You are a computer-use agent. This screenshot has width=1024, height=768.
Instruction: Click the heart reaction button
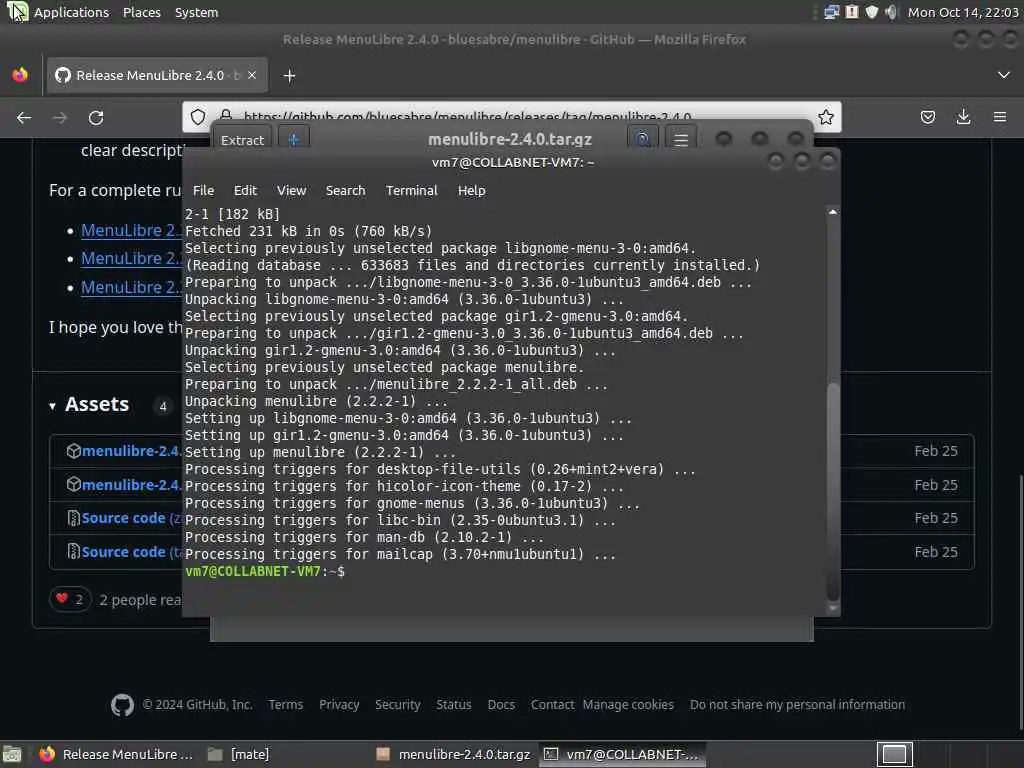[70, 599]
